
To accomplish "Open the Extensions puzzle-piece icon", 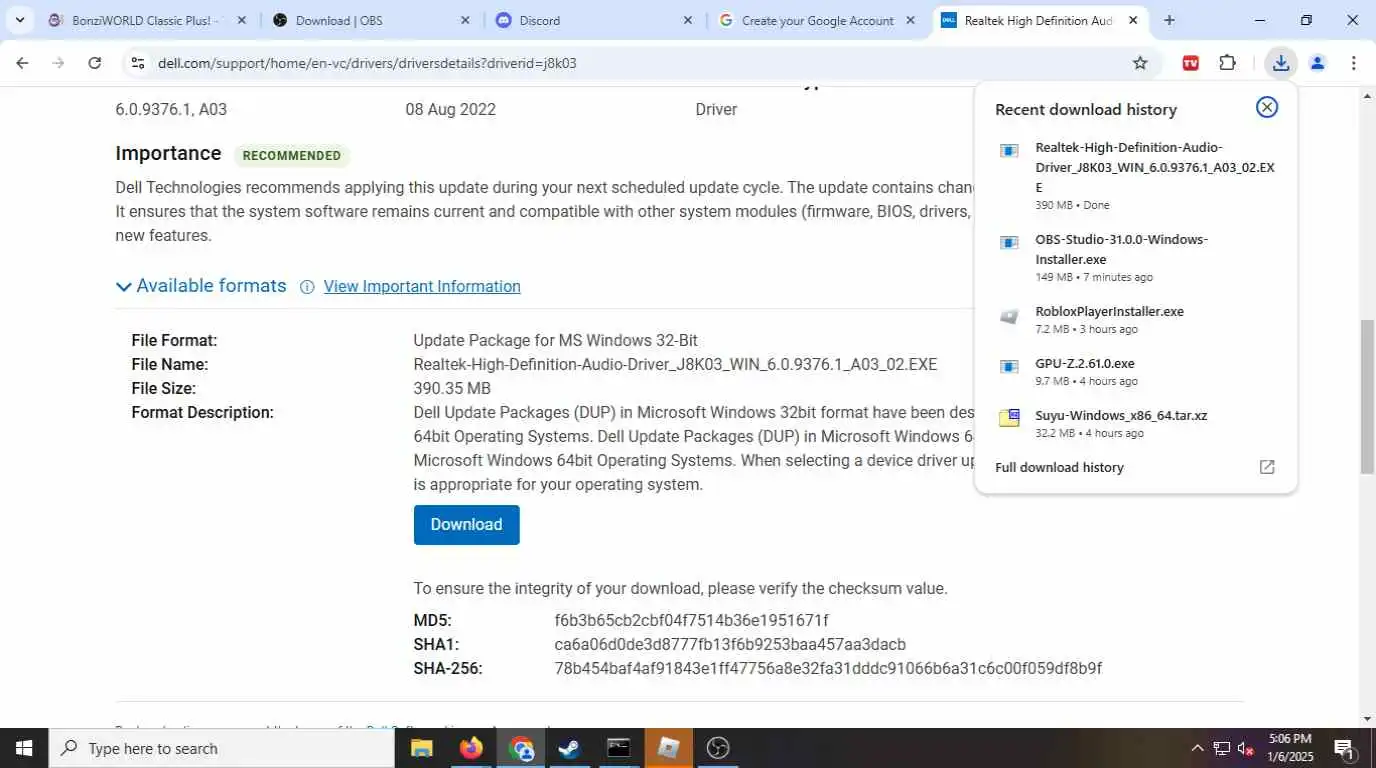I will (1228, 63).
